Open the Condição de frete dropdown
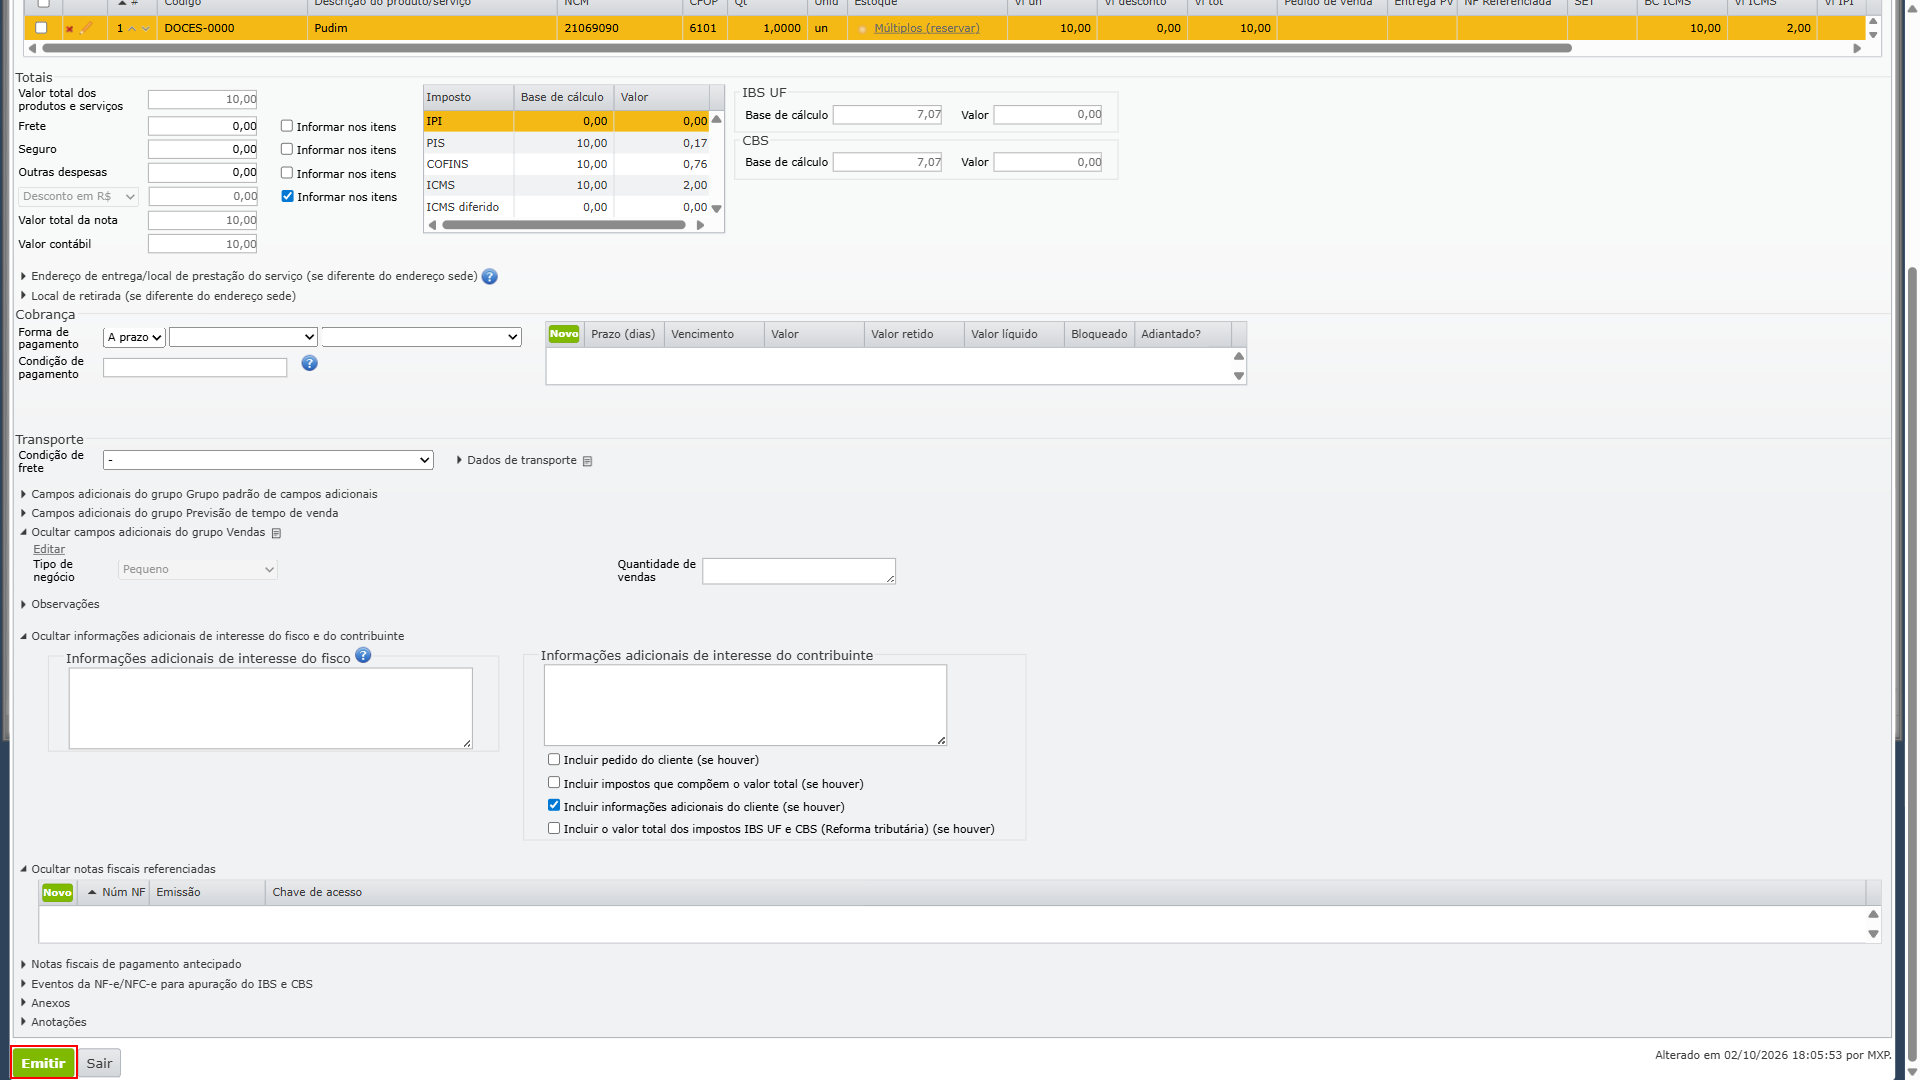 click(268, 460)
